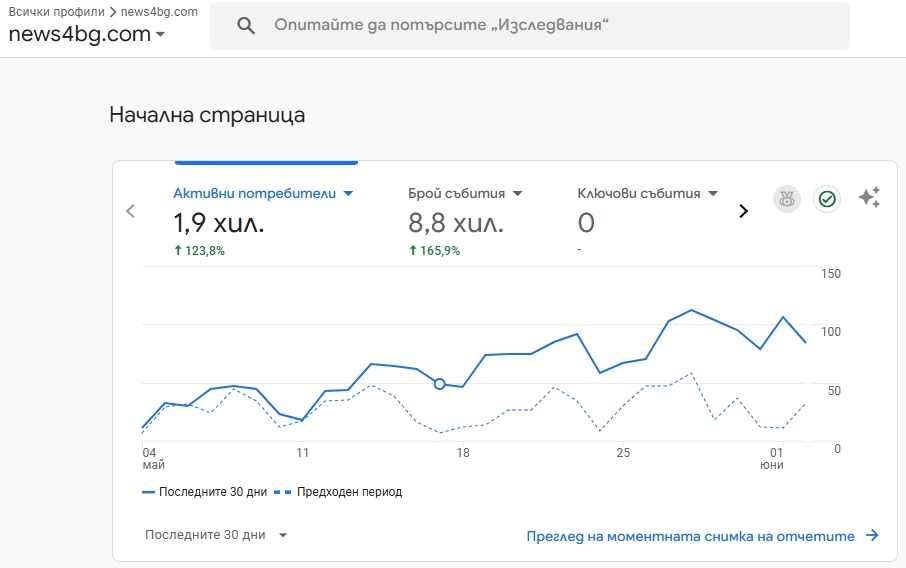Click the 165,9% increase indicator
The width and height of the screenshot is (906, 568).
tap(435, 251)
